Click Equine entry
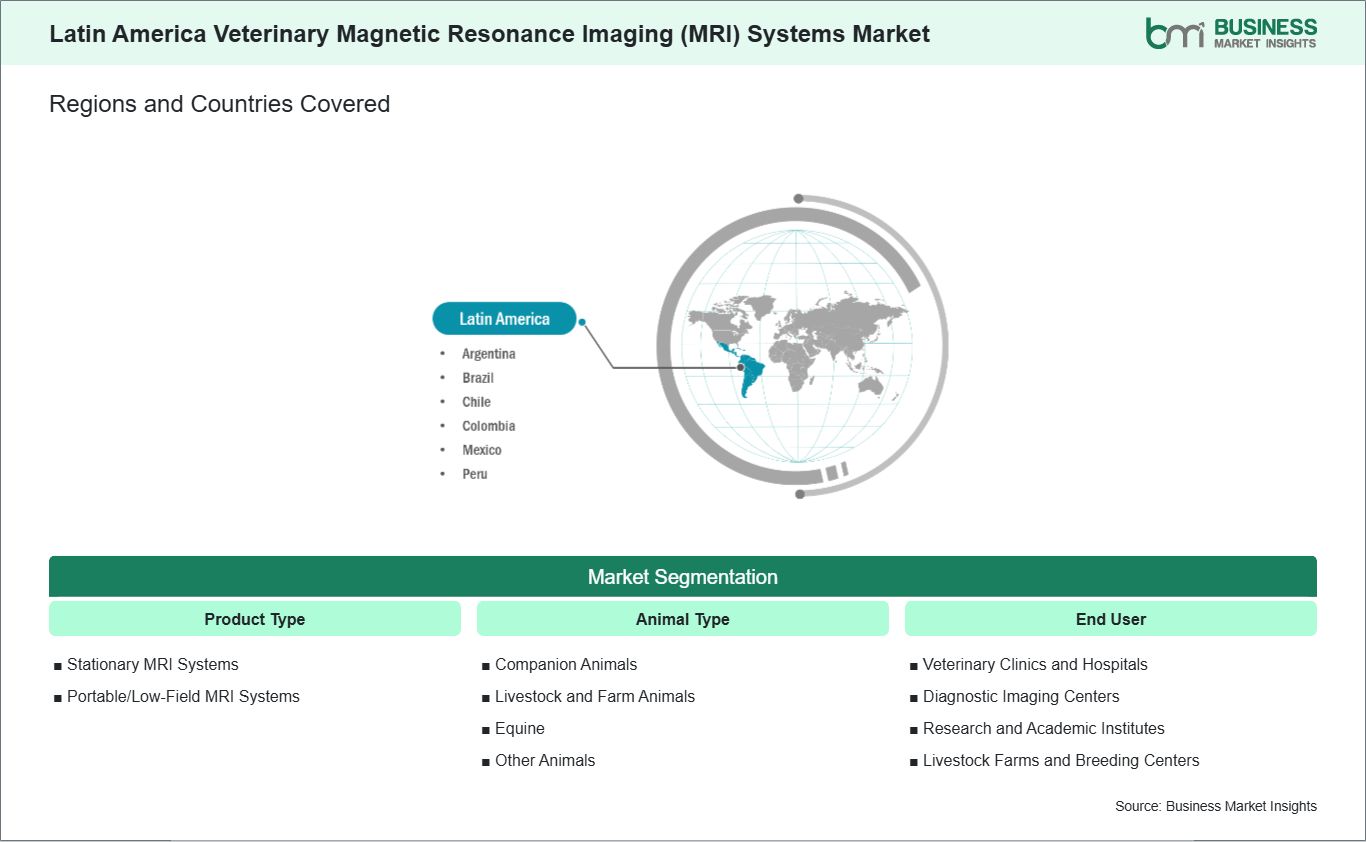 click(x=520, y=728)
